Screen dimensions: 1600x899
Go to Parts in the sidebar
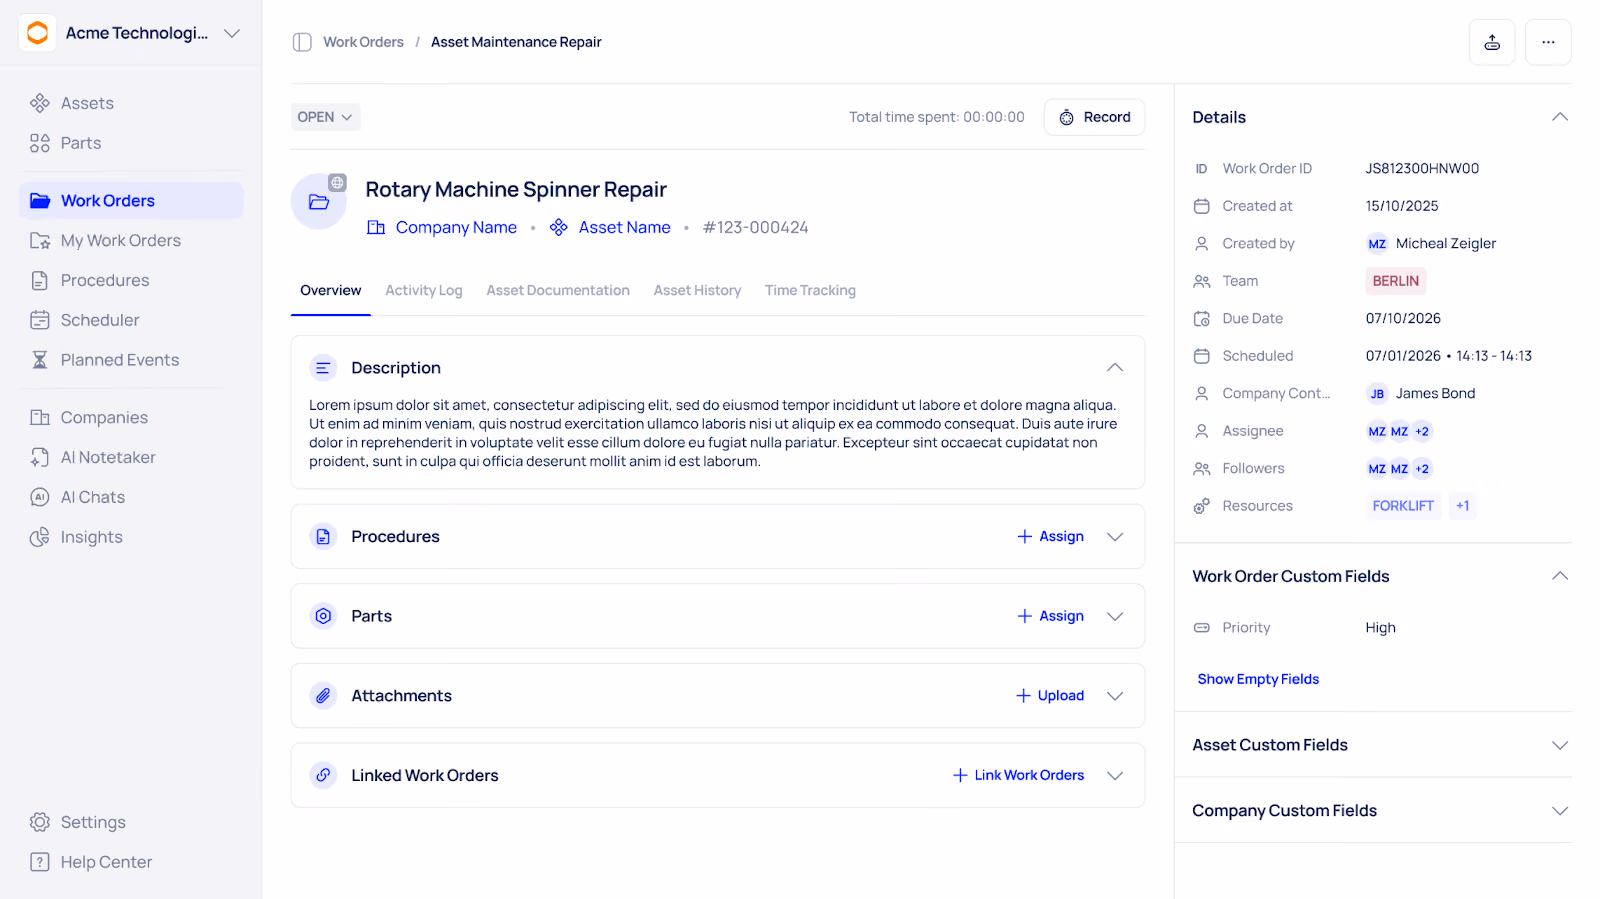pyautogui.click(x=131, y=143)
